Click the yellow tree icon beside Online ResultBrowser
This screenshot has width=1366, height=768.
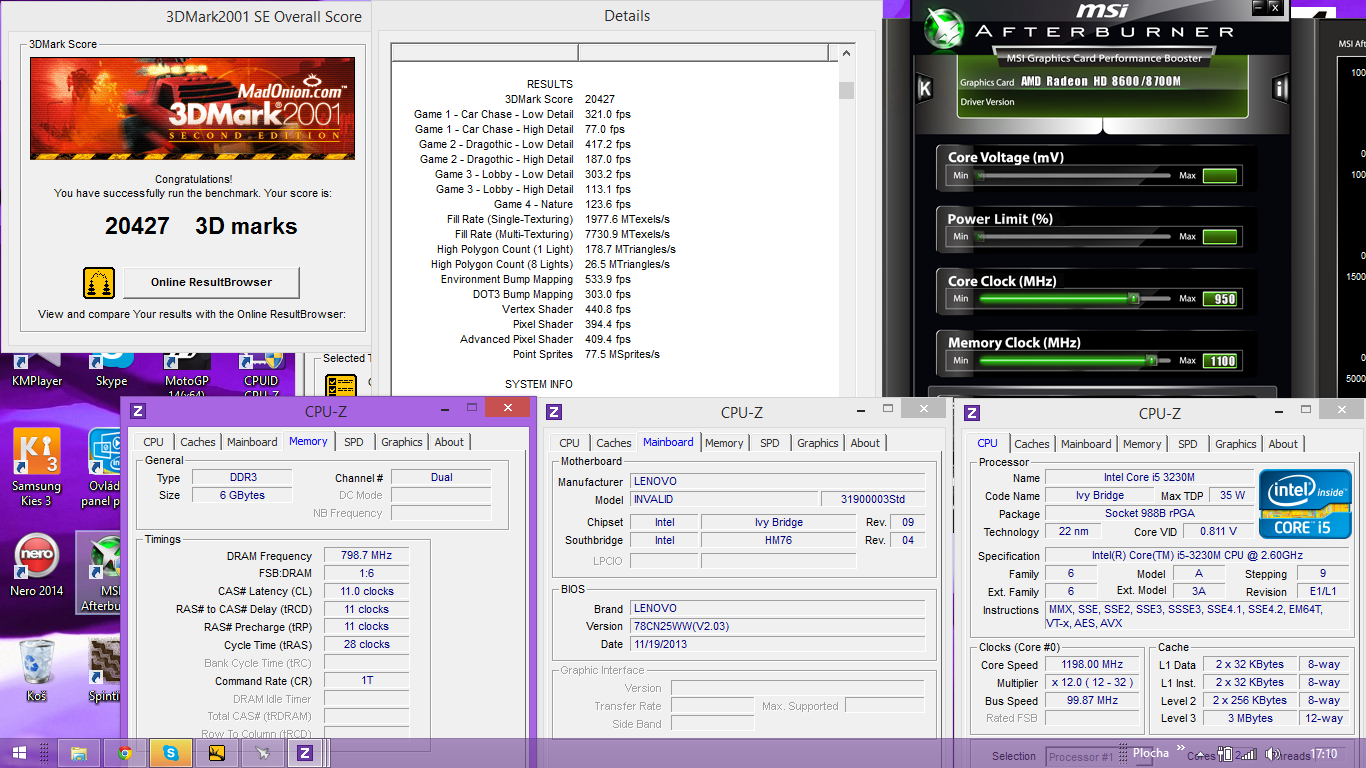(98, 283)
